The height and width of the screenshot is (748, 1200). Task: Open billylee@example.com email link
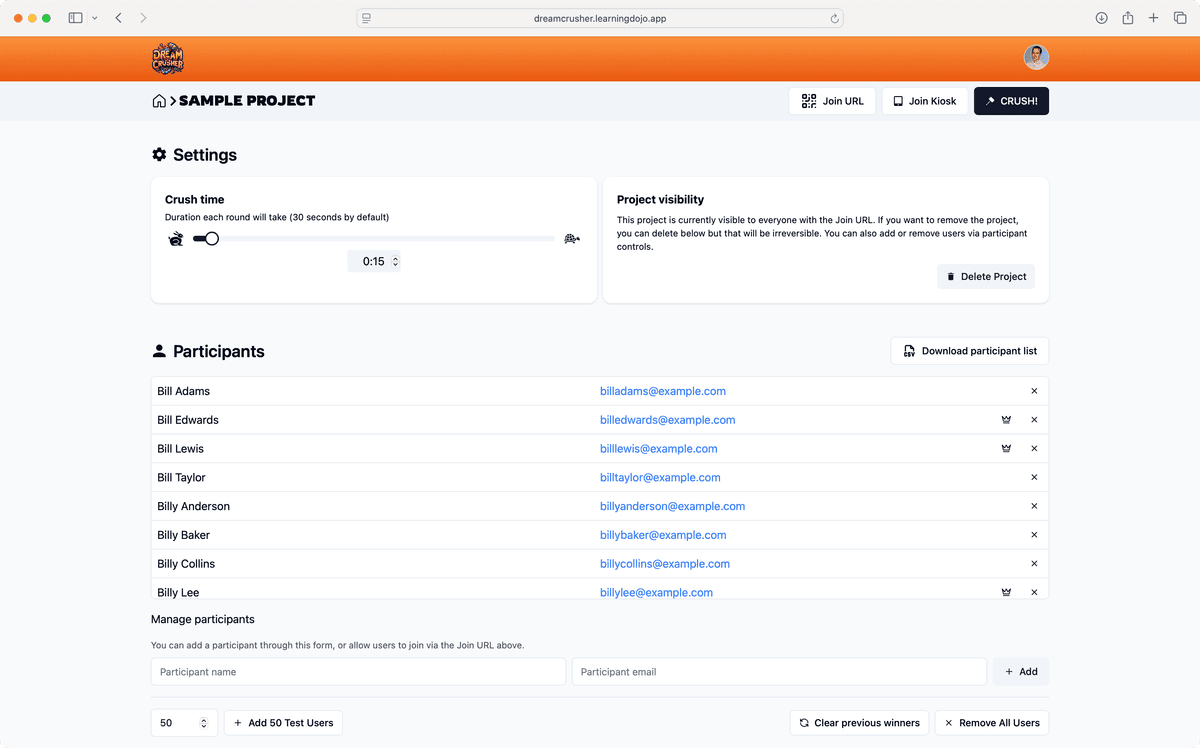click(657, 592)
